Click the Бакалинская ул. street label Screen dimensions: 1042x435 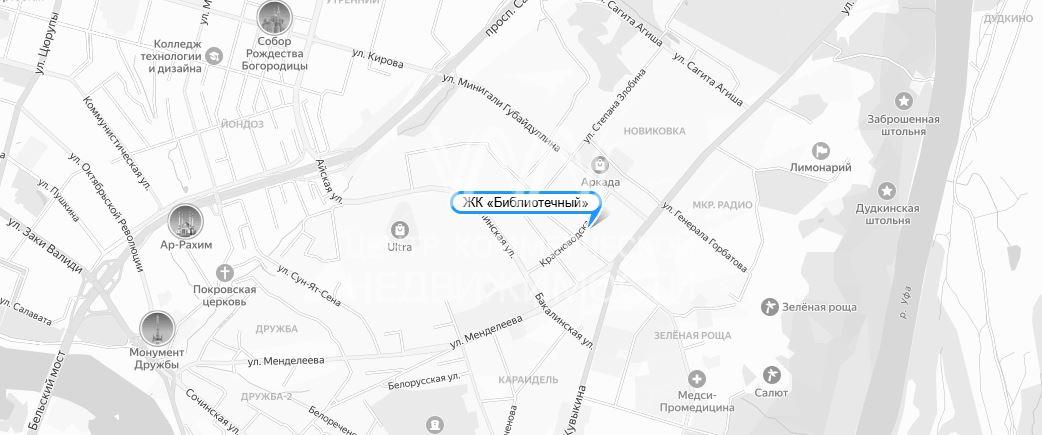pos(564,321)
